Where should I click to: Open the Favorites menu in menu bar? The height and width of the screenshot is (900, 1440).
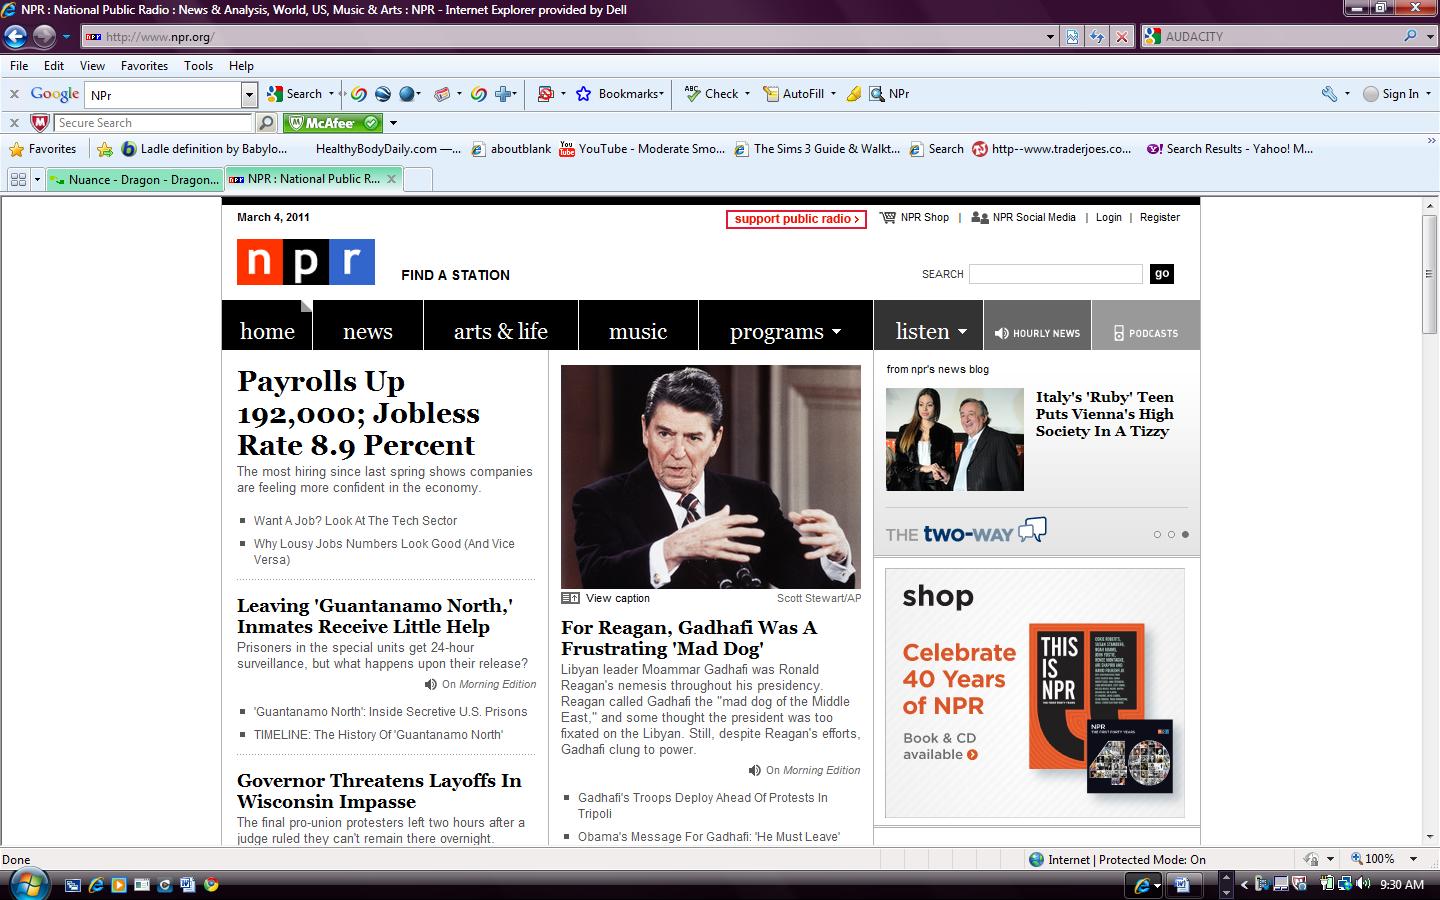tap(144, 66)
